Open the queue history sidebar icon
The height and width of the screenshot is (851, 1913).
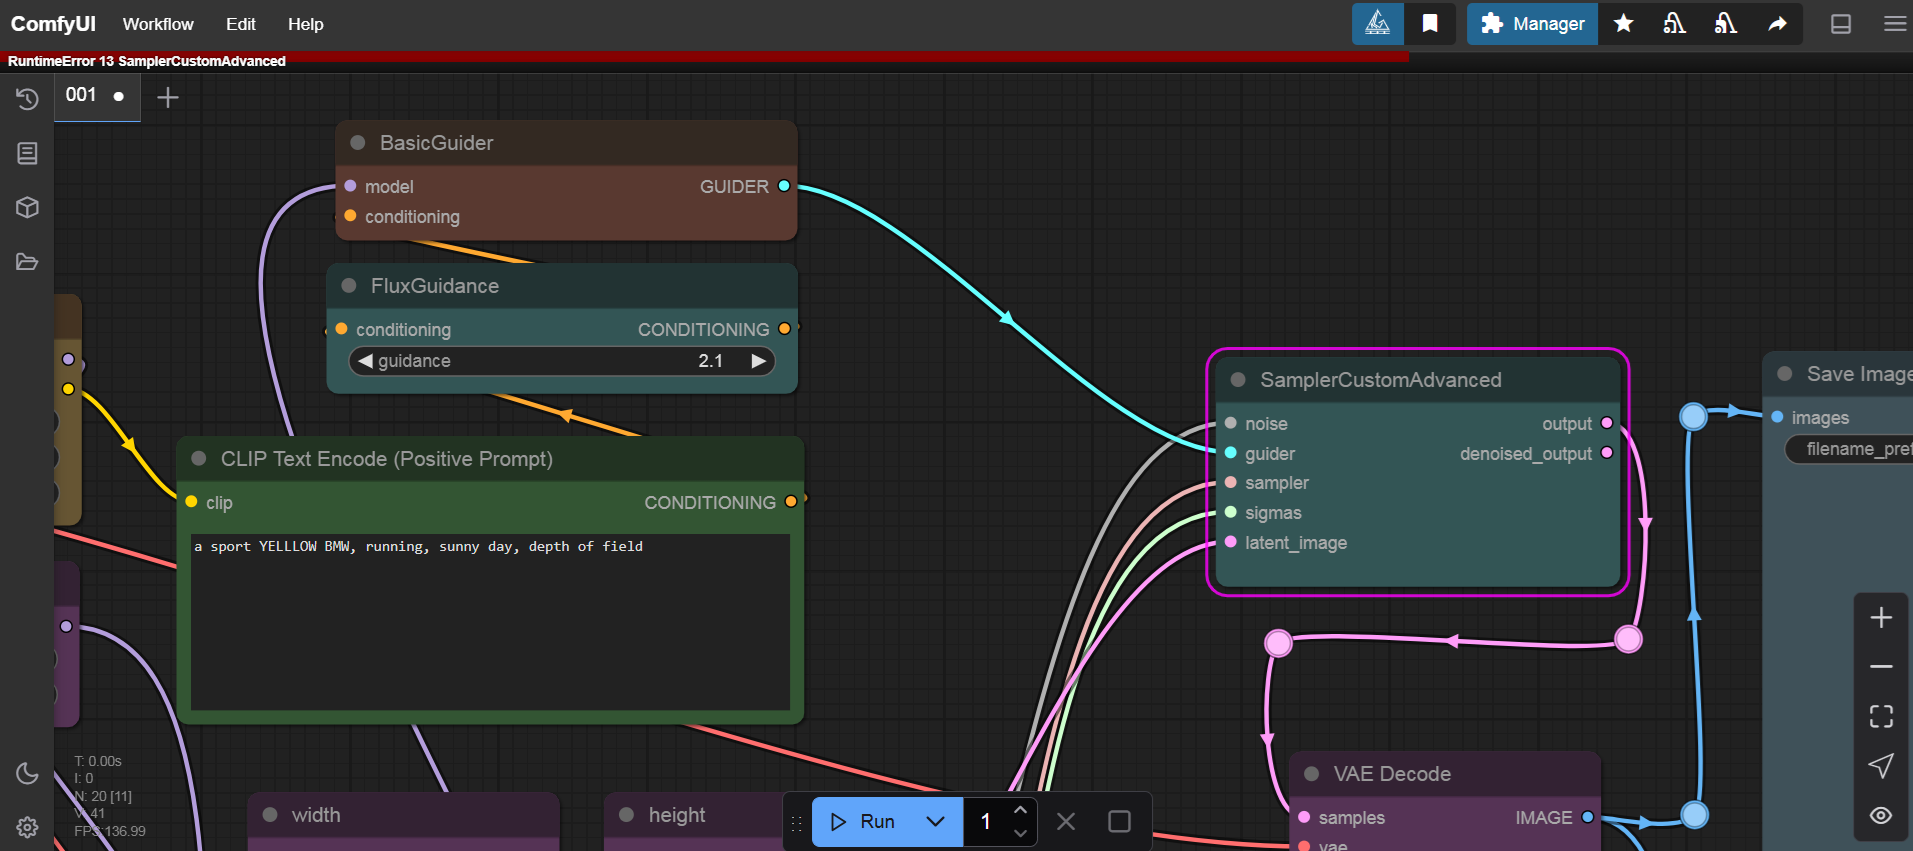pyautogui.click(x=27, y=99)
